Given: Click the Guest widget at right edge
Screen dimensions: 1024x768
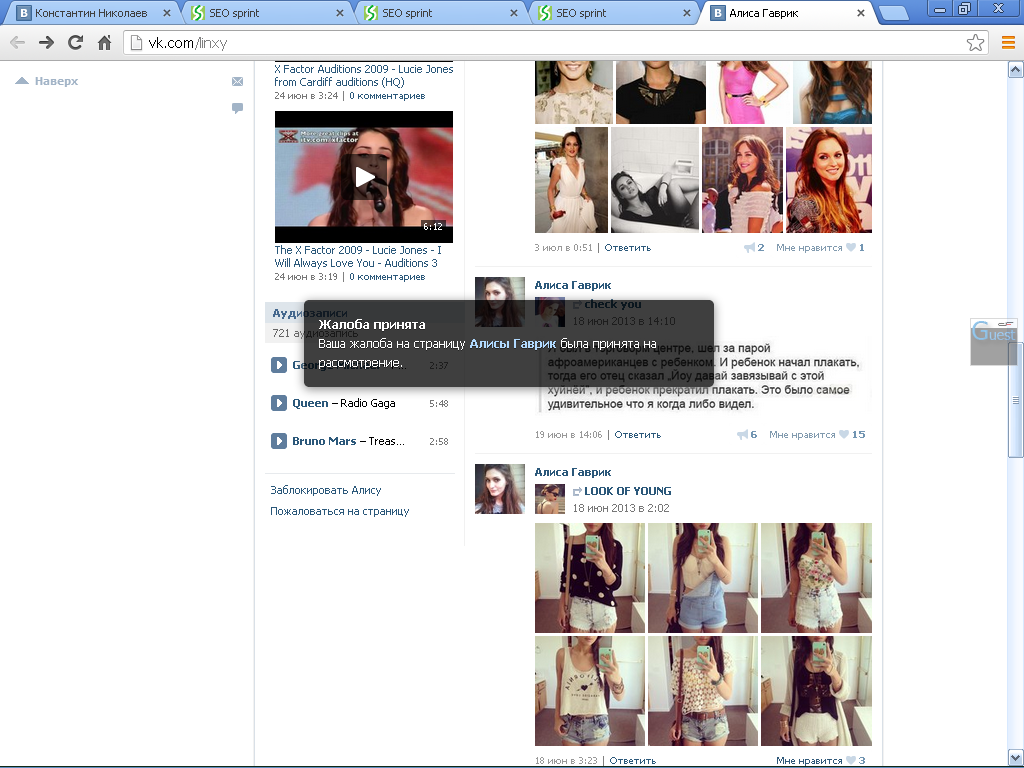Looking at the screenshot, I should [993, 341].
